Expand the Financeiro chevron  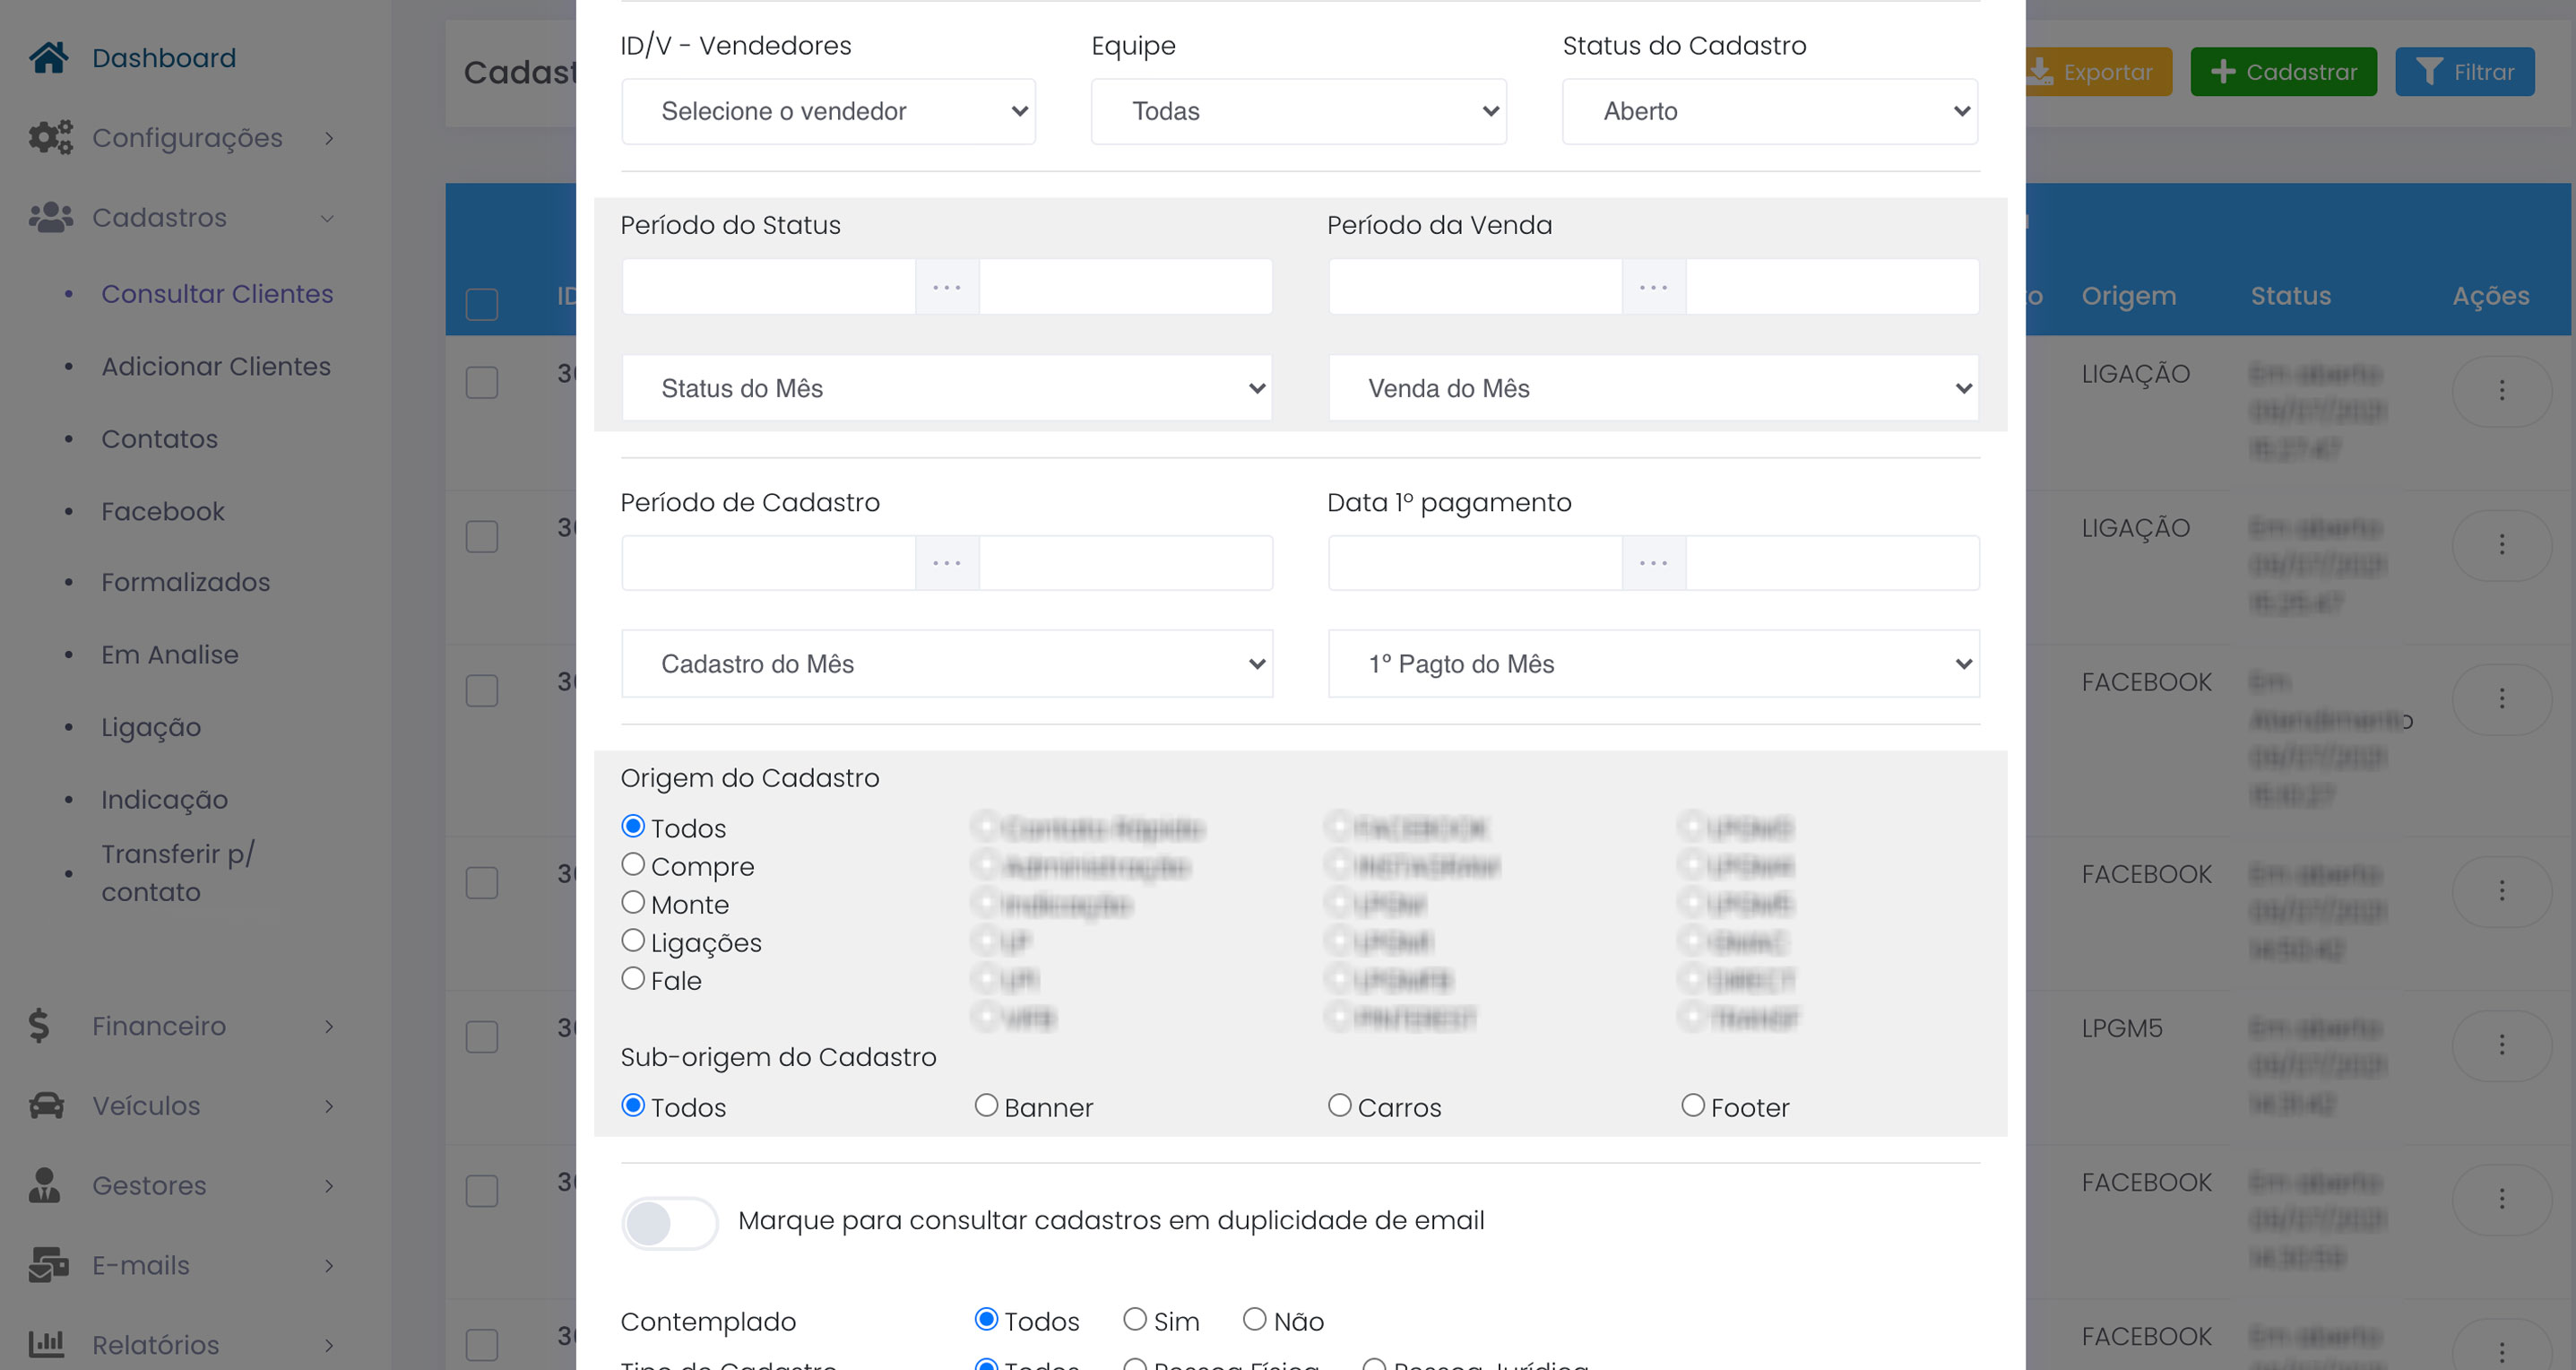(329, 1026)
